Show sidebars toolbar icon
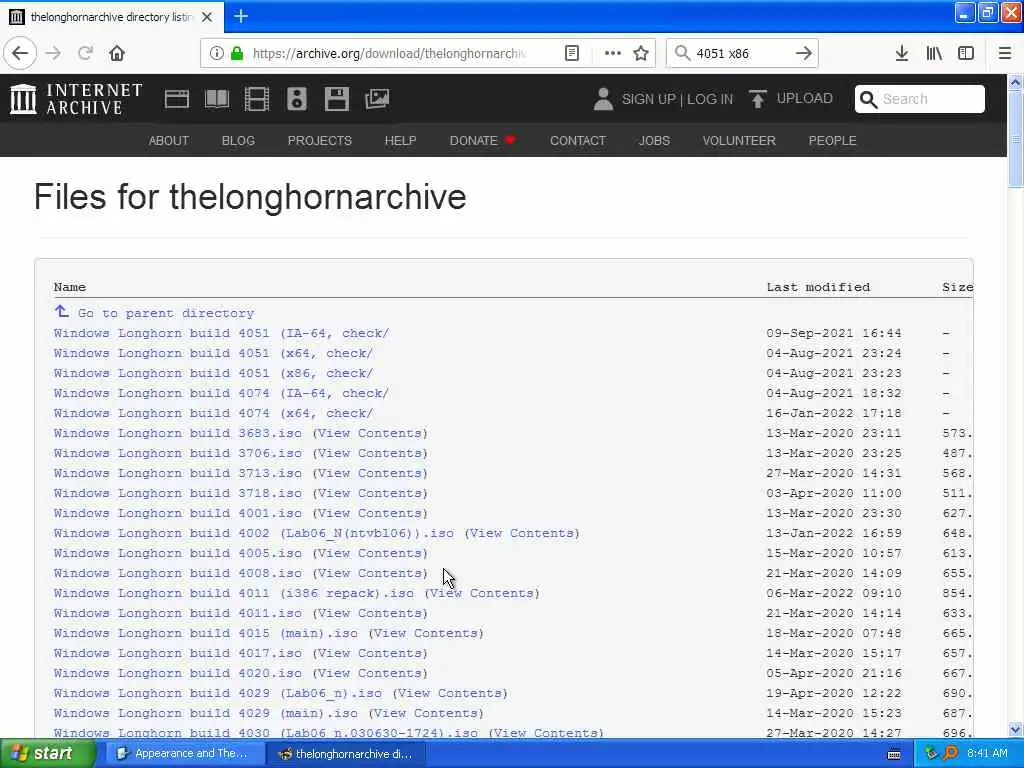Image resolution: width=1024 pixels, height=768 pixels. [x=966, y=53]
